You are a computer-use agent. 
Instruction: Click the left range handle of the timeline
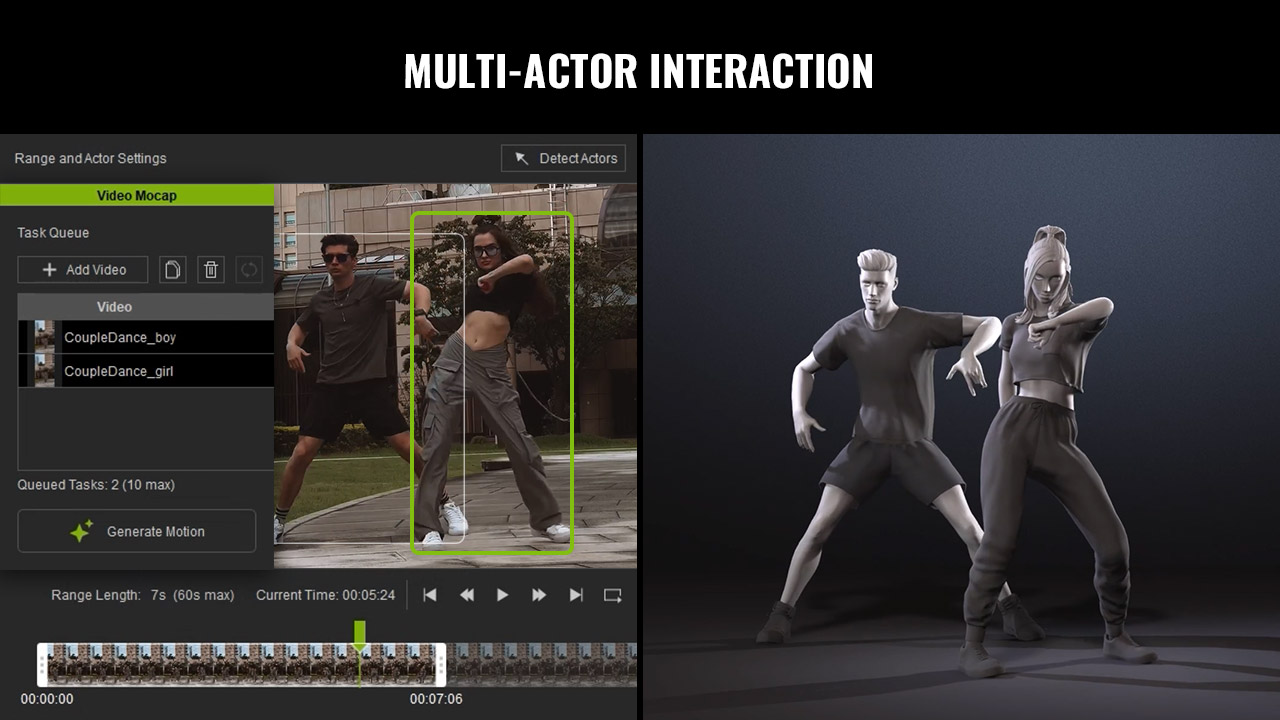point(42,664)
